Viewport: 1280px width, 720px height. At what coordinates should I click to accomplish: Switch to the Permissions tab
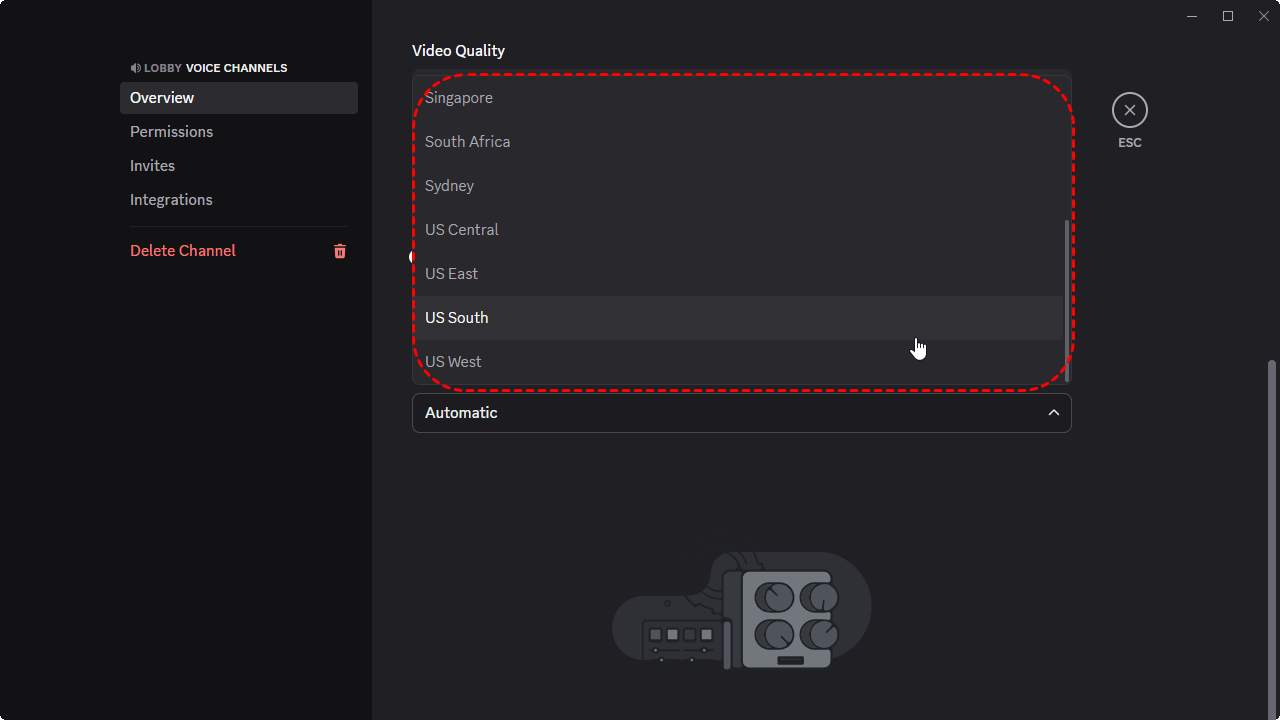[171, 132]
